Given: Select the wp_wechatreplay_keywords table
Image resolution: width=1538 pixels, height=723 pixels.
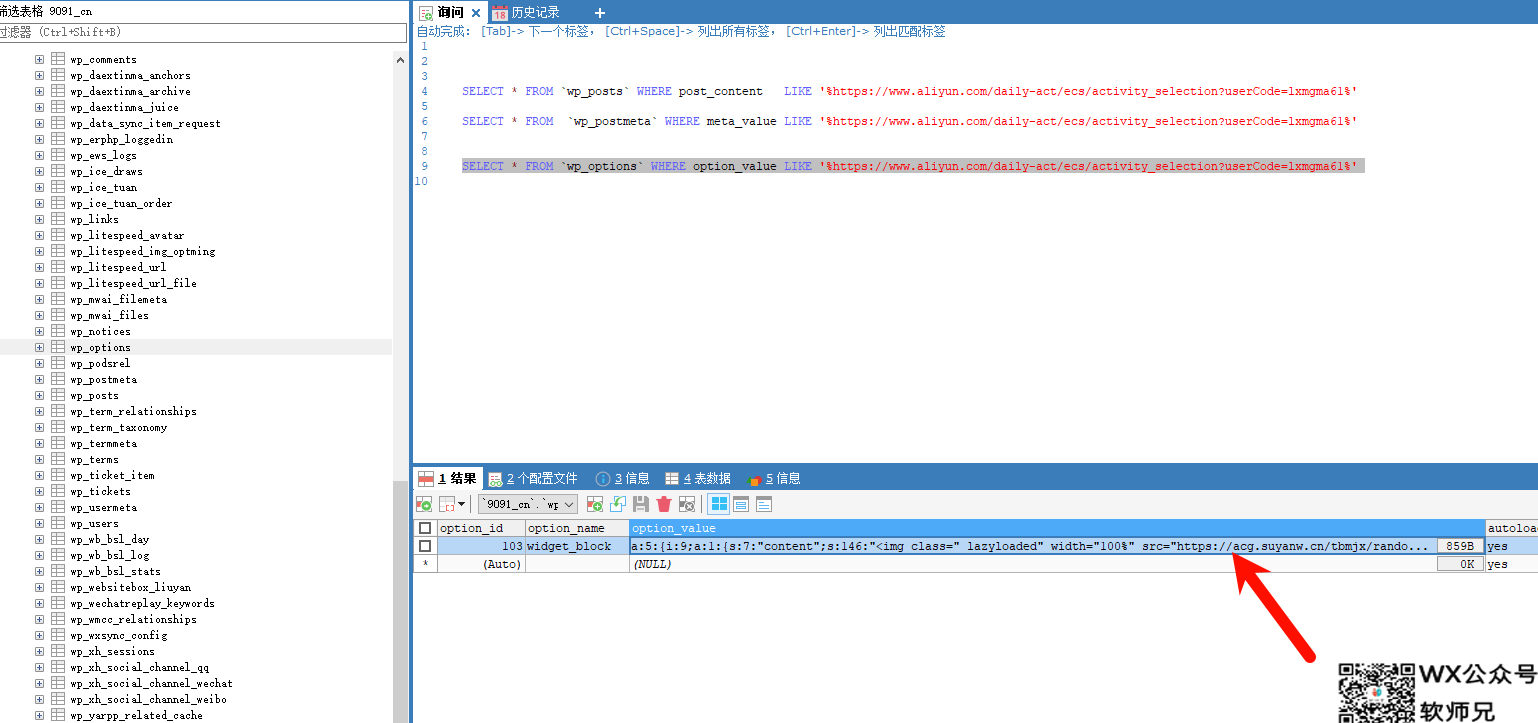Looking at the screenshot, I should click(x=142, y=603).
